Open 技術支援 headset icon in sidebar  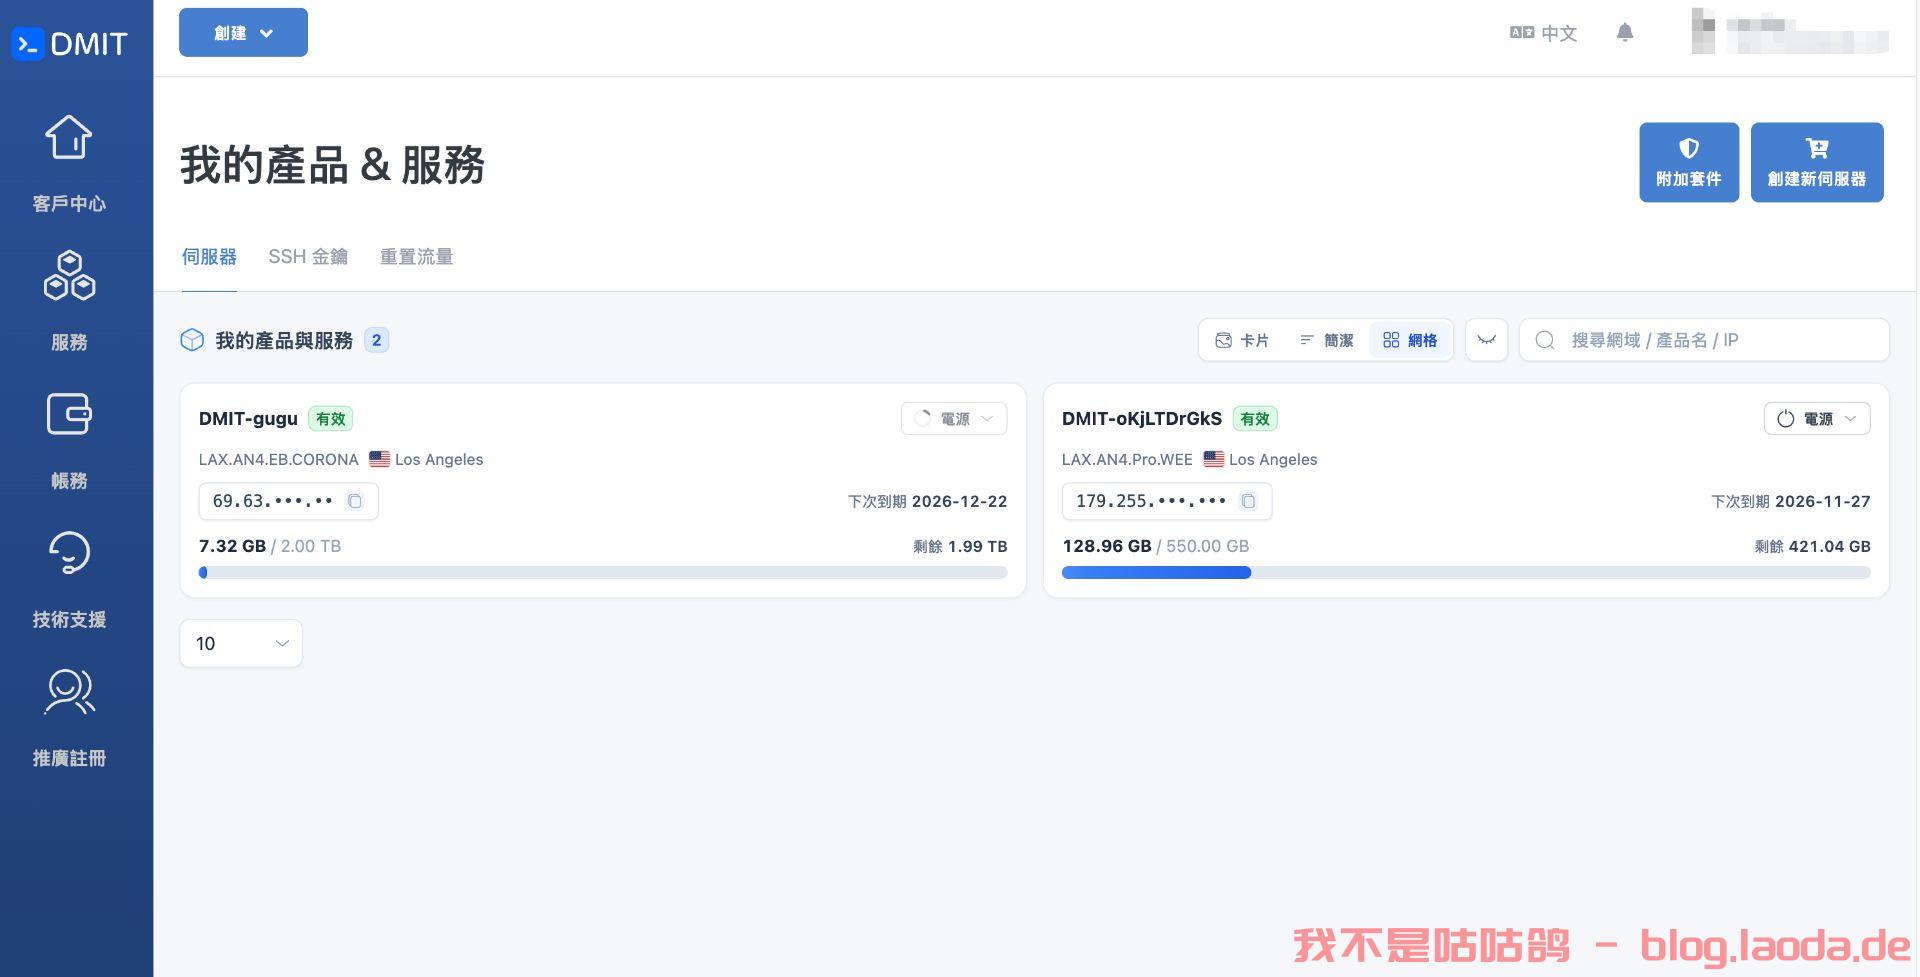[x=69, y=553]
